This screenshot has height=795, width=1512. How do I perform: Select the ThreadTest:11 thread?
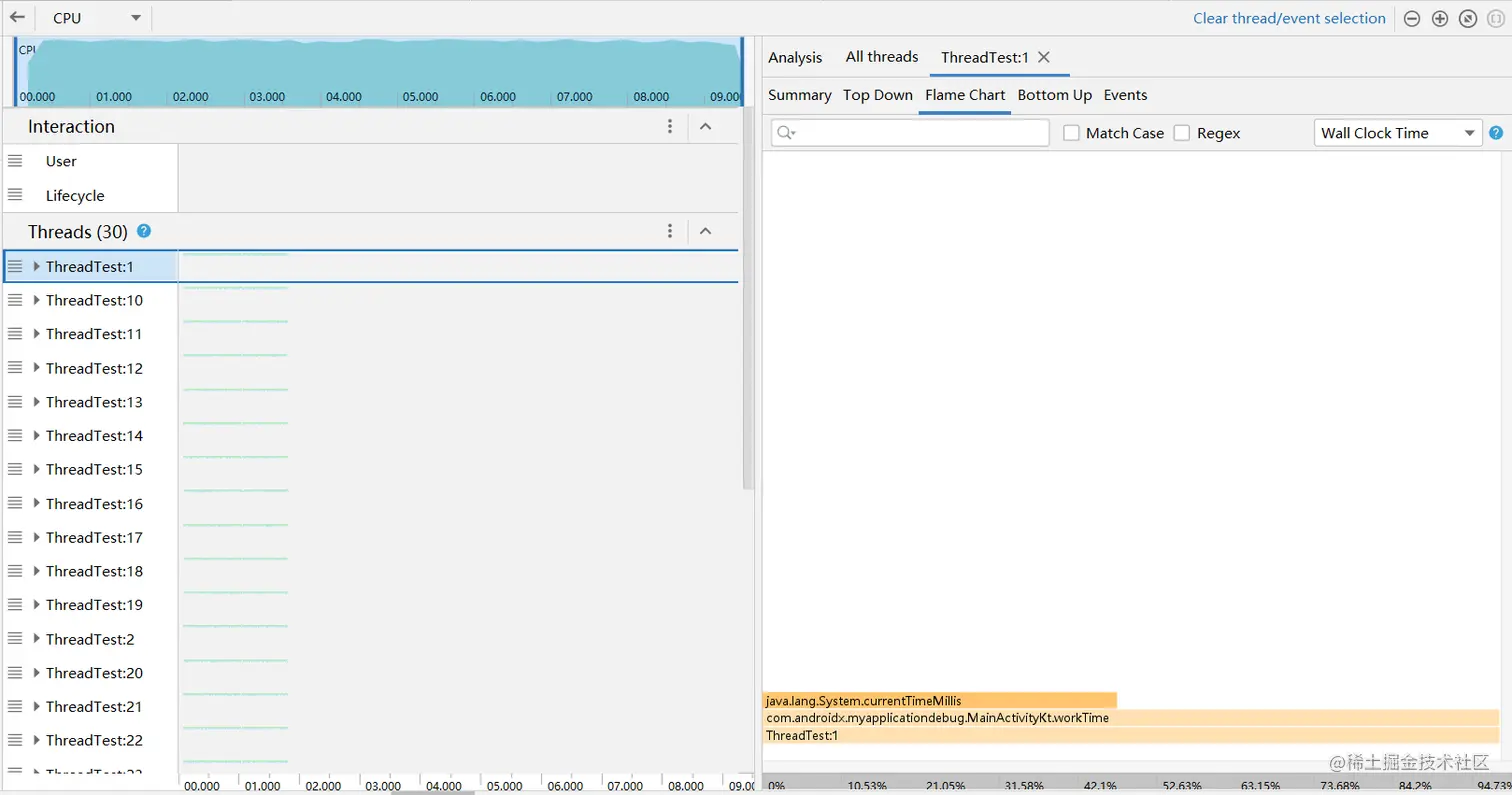pyautogui.click(x=94, y=334)
